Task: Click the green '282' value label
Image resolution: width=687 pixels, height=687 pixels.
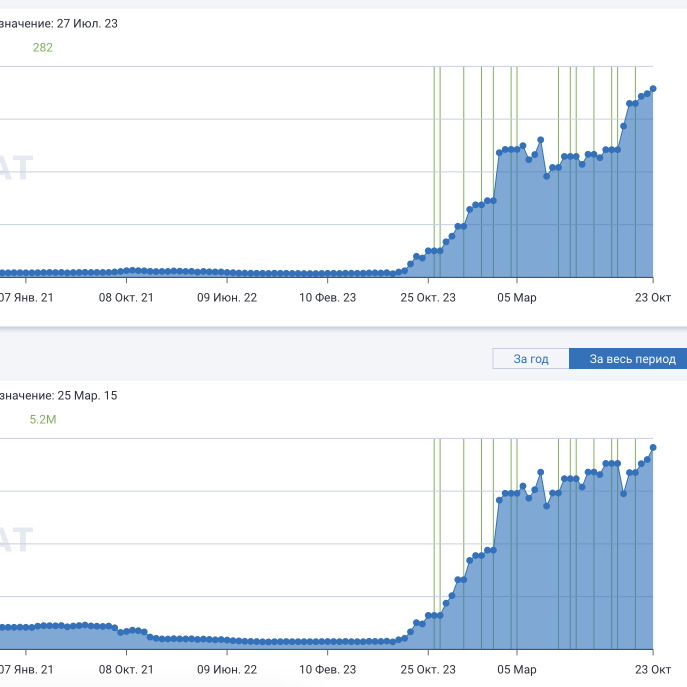Action: (43, 47)
